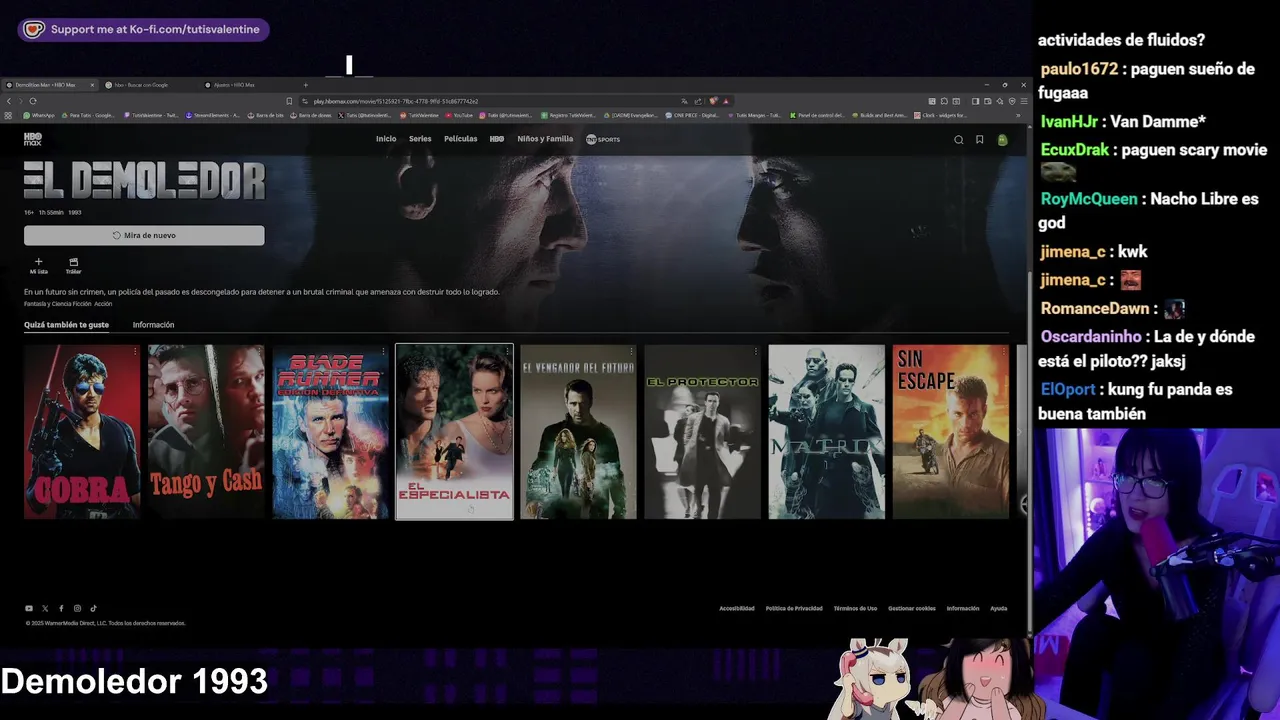This screenshot has height=720, width=1280.
Task: Reload the browser page
Action: (x=33, y=101)
